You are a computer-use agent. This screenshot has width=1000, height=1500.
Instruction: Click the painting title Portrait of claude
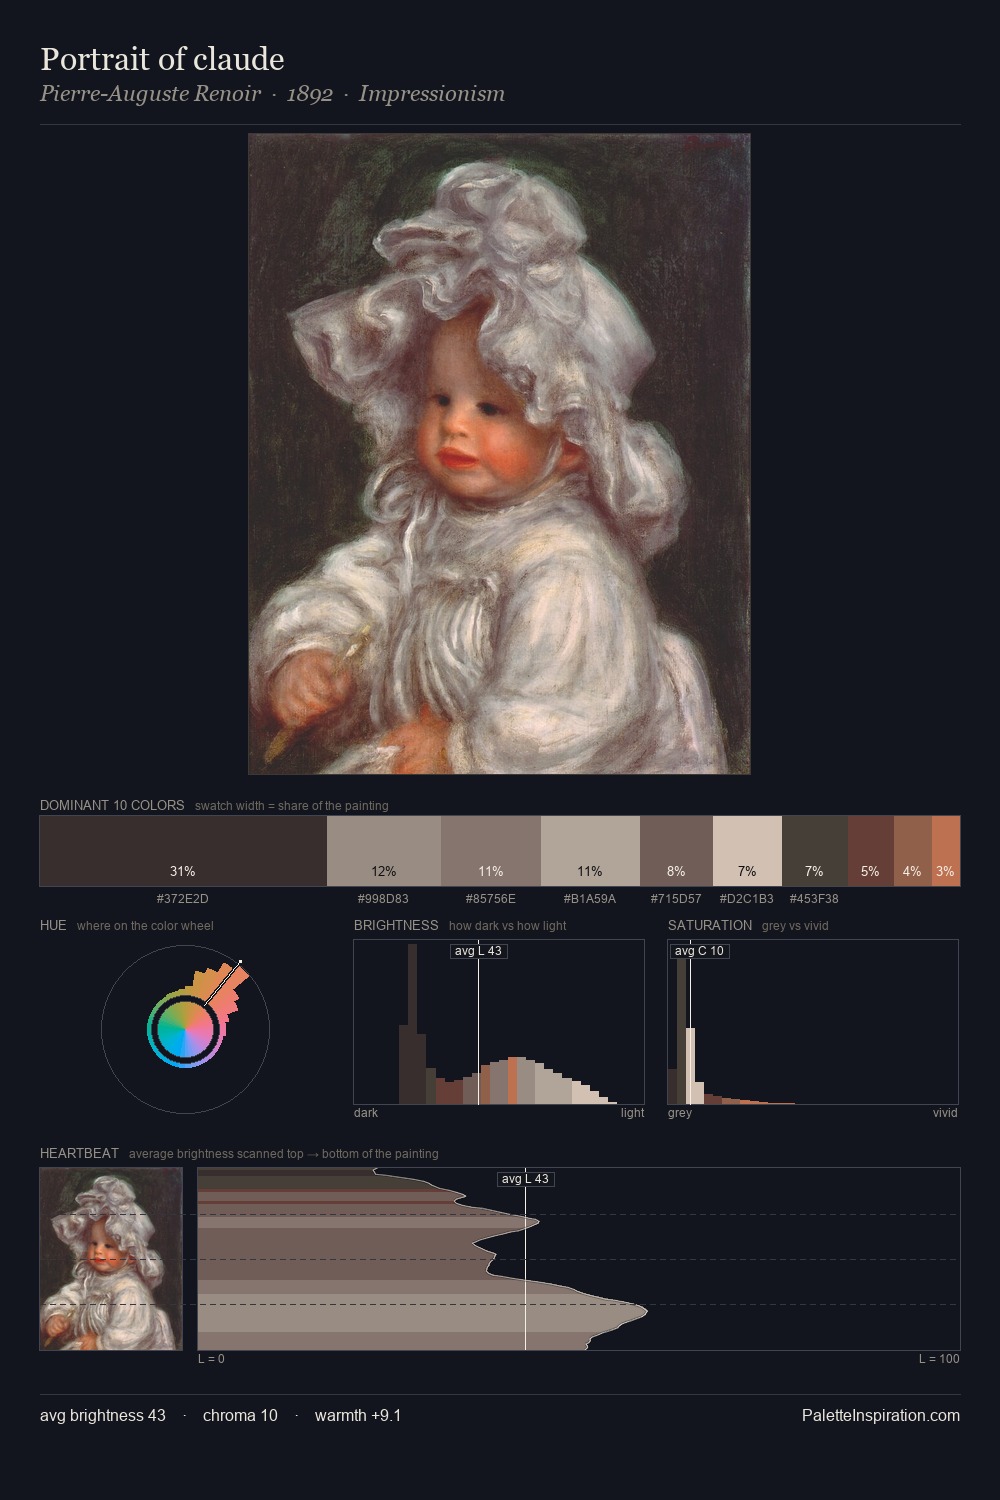click(x=162, y=59)
